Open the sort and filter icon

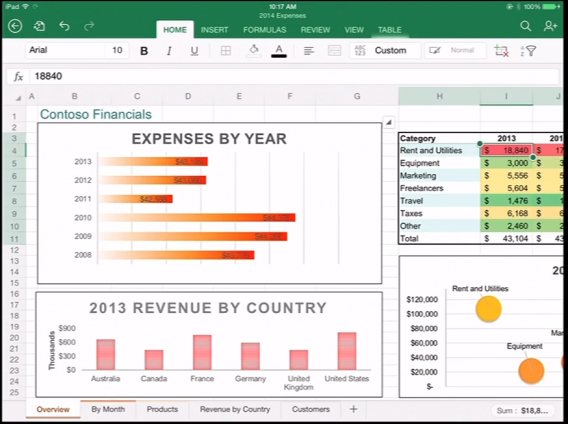tap(528, 51)
